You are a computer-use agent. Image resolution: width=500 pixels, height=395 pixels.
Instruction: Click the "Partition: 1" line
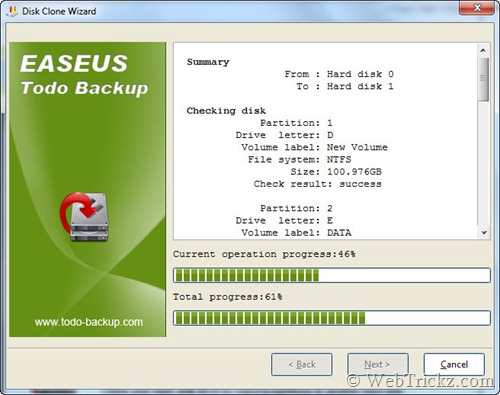pyautogui.click(x=296, y=123)
